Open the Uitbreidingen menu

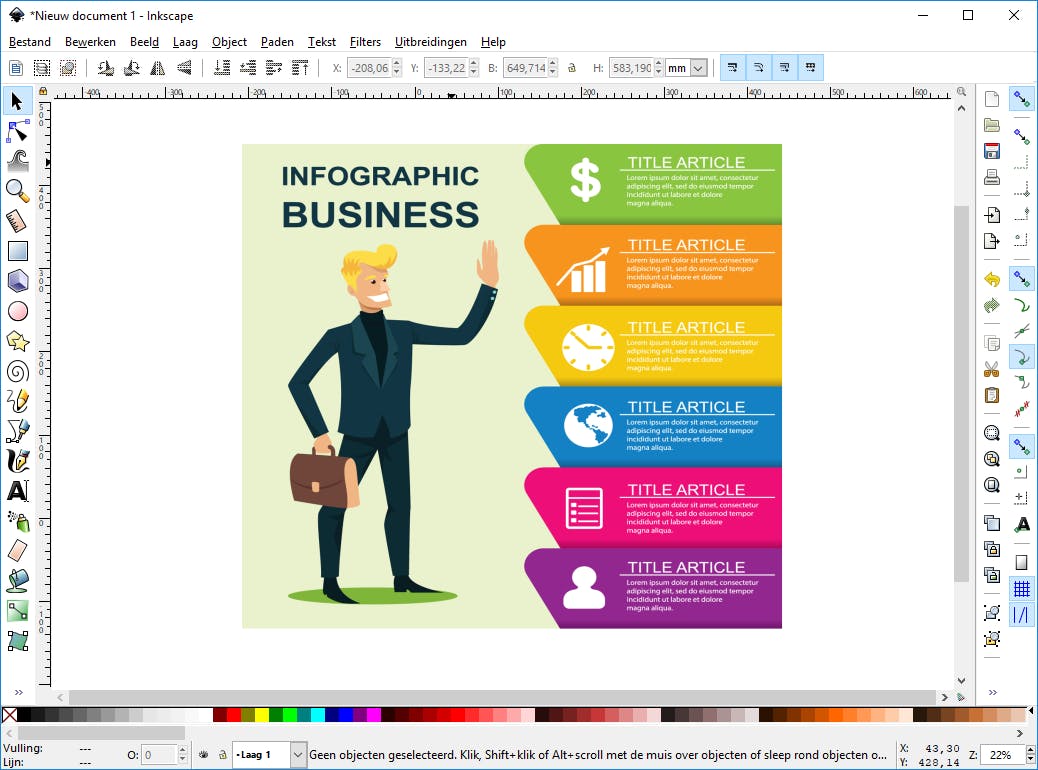(x=431, y=42)
